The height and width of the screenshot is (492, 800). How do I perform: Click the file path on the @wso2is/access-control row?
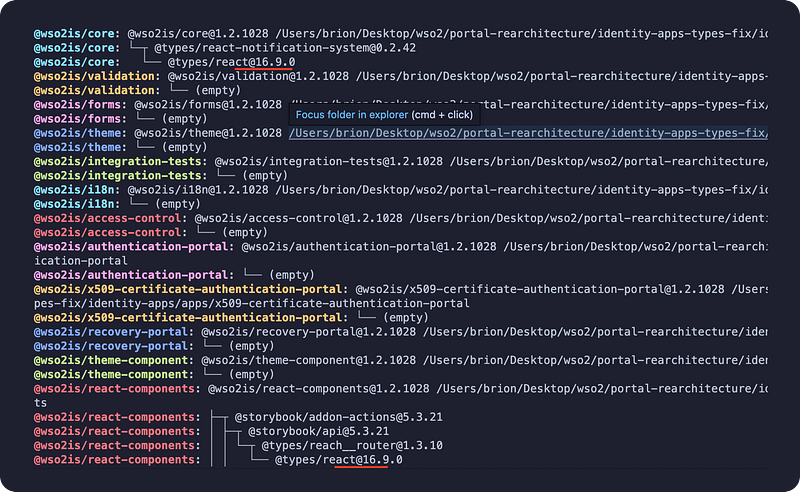click(588, 218)
